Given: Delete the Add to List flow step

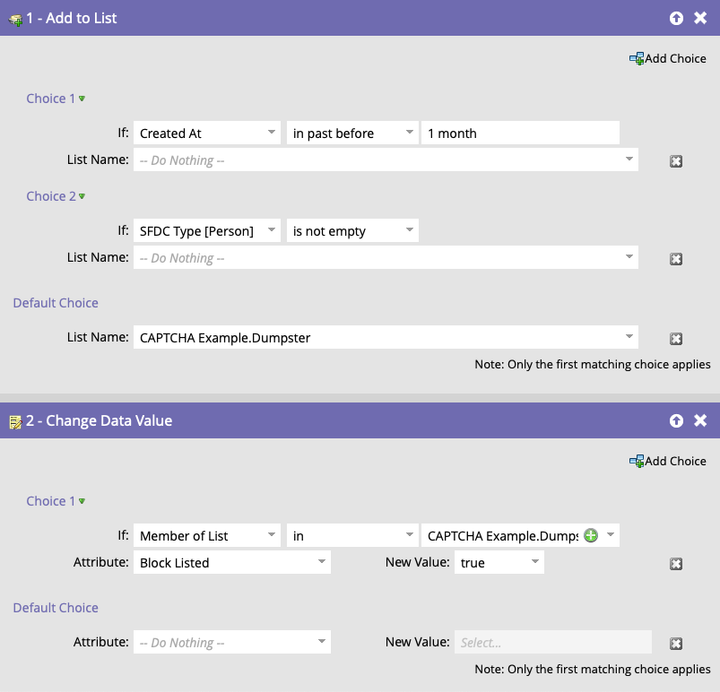Looking at the screenshot, I should (x=701, y=18).
